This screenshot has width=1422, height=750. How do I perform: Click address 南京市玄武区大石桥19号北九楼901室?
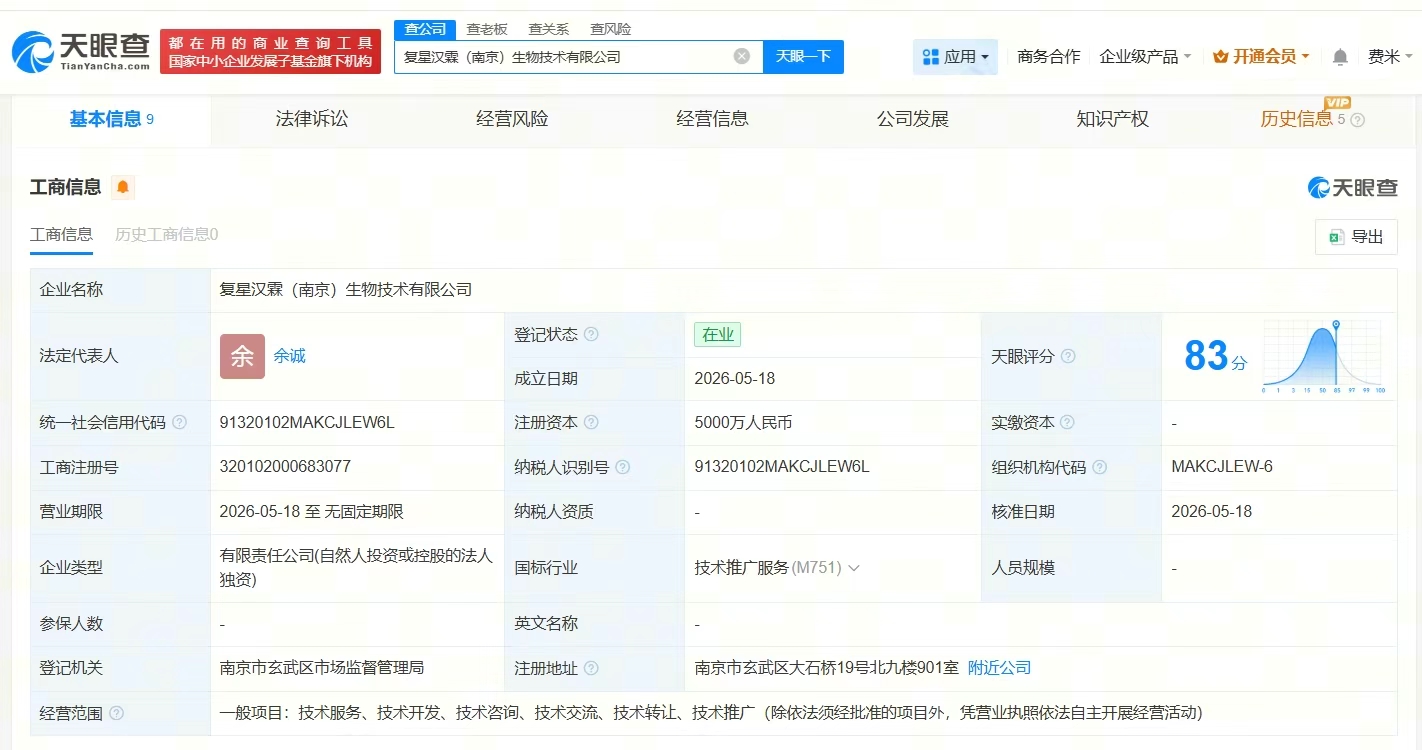826,668
